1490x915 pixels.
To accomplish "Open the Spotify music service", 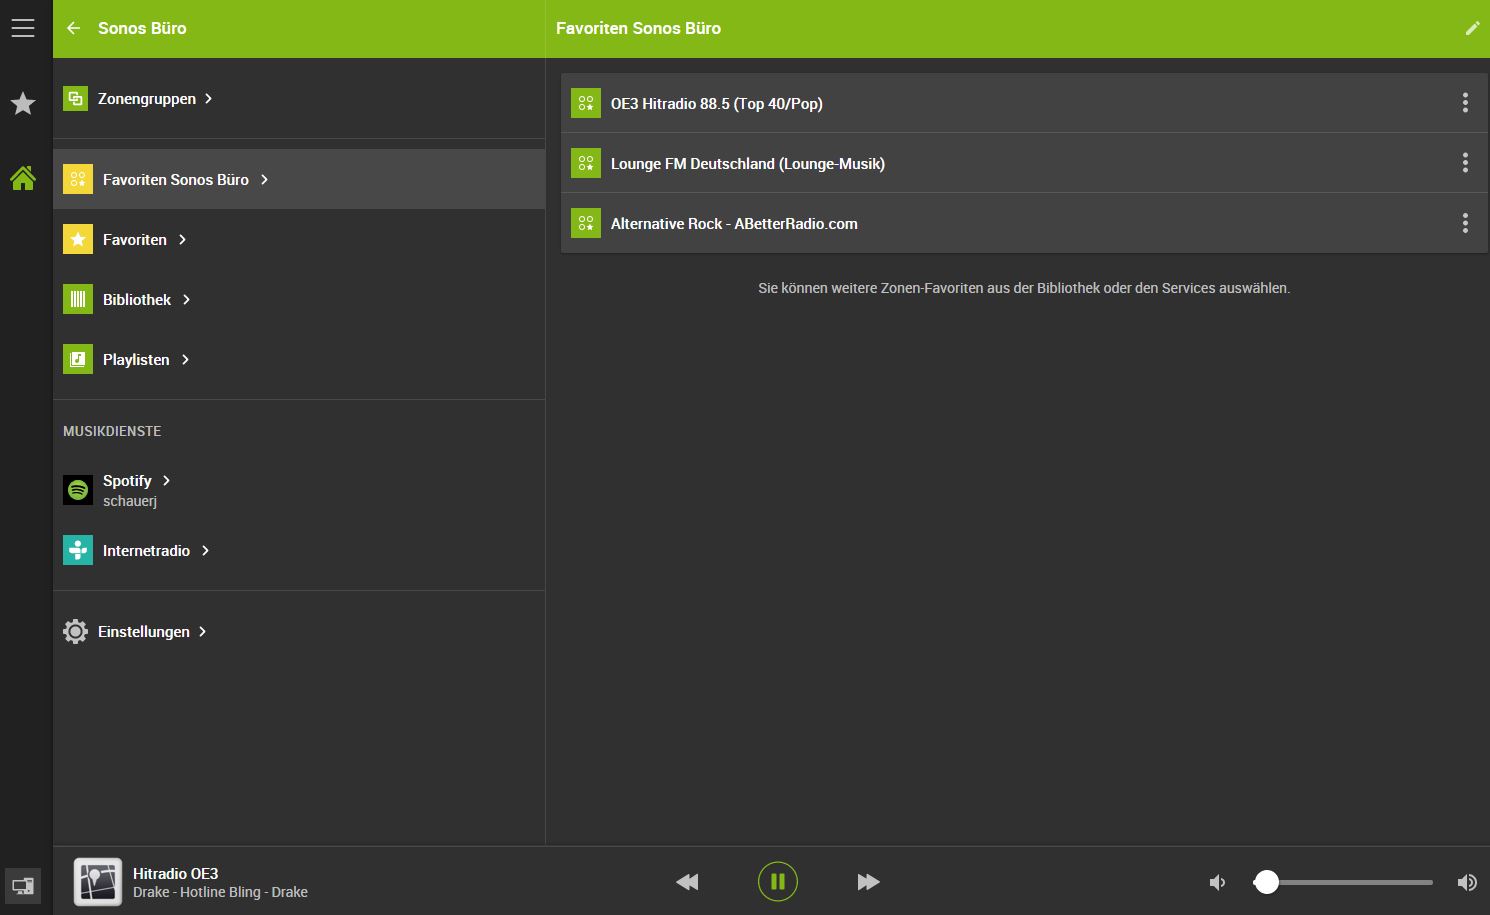I will click(x=299, y=490).
